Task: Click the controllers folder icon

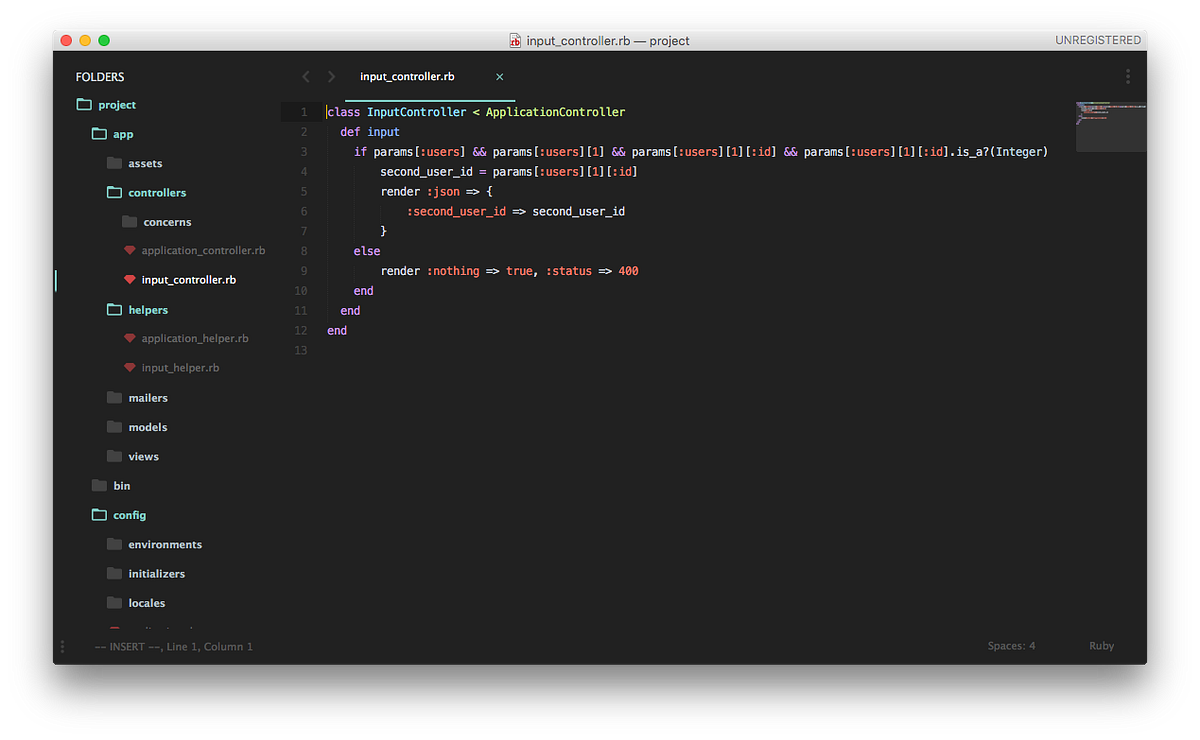Action: [x=114, y=192]
